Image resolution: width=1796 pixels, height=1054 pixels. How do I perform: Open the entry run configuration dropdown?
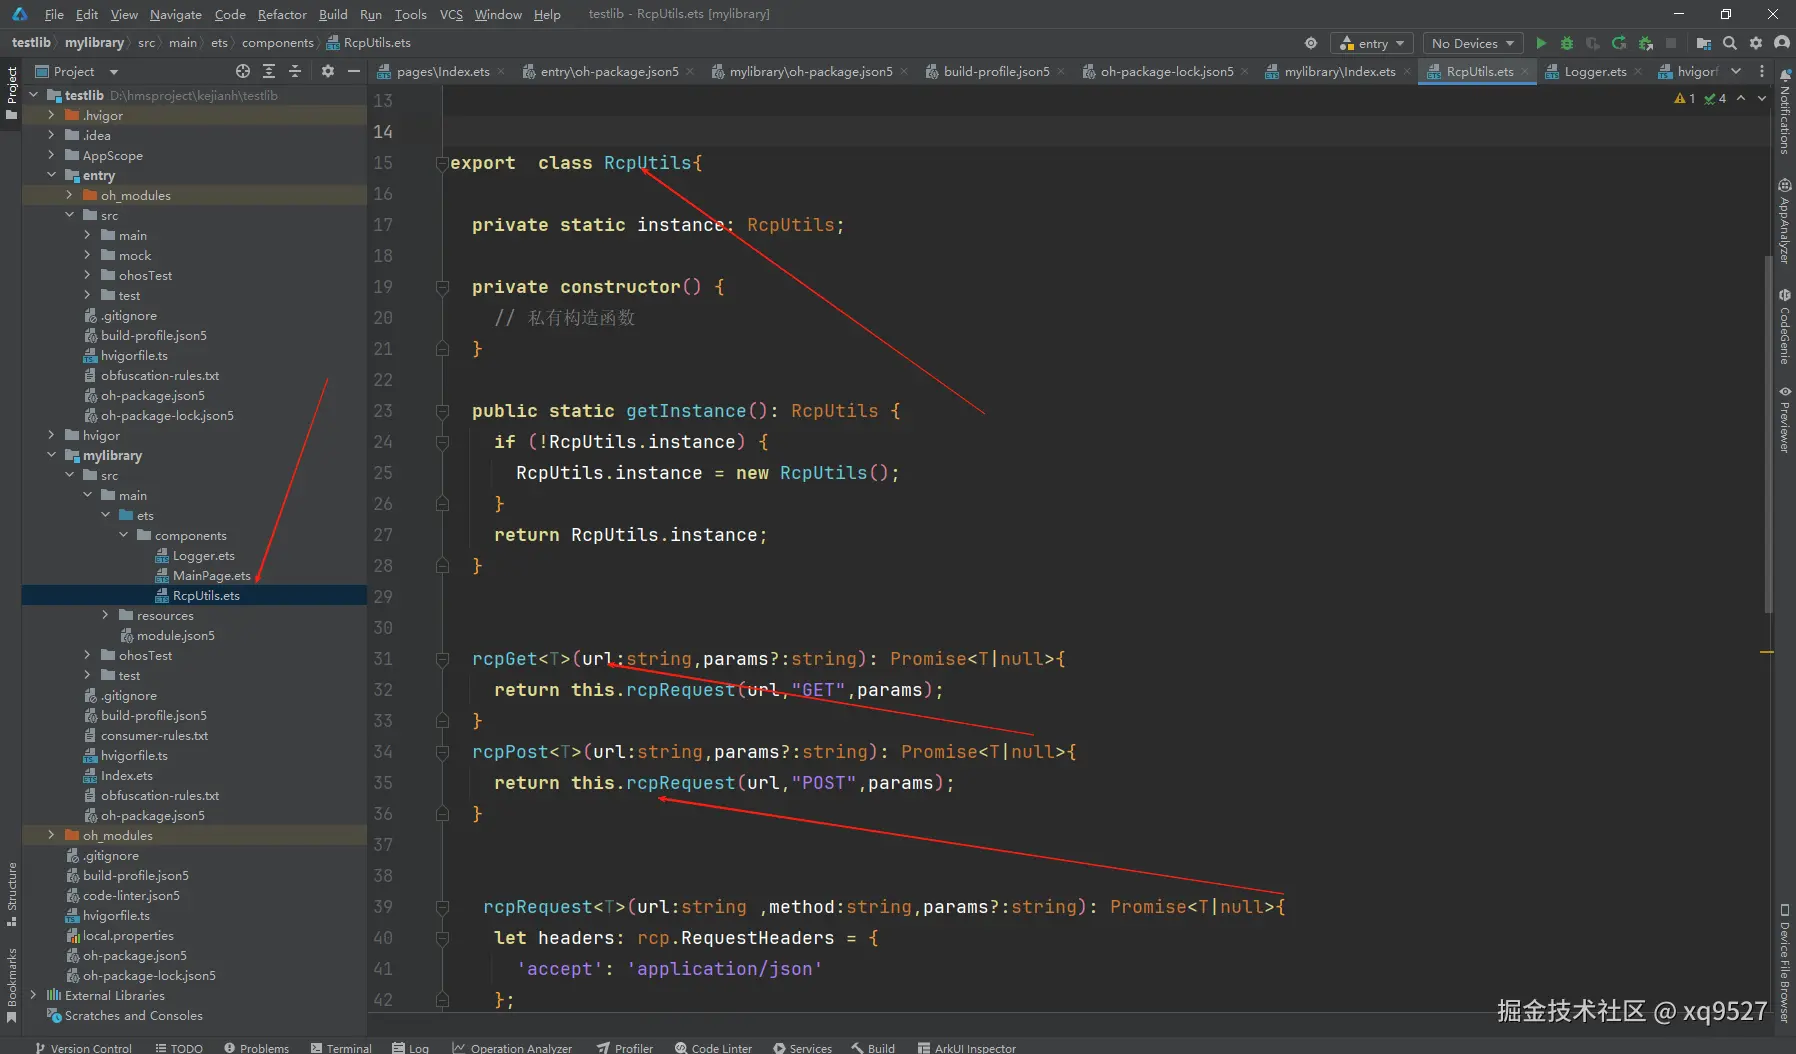tap(1373, 43)
